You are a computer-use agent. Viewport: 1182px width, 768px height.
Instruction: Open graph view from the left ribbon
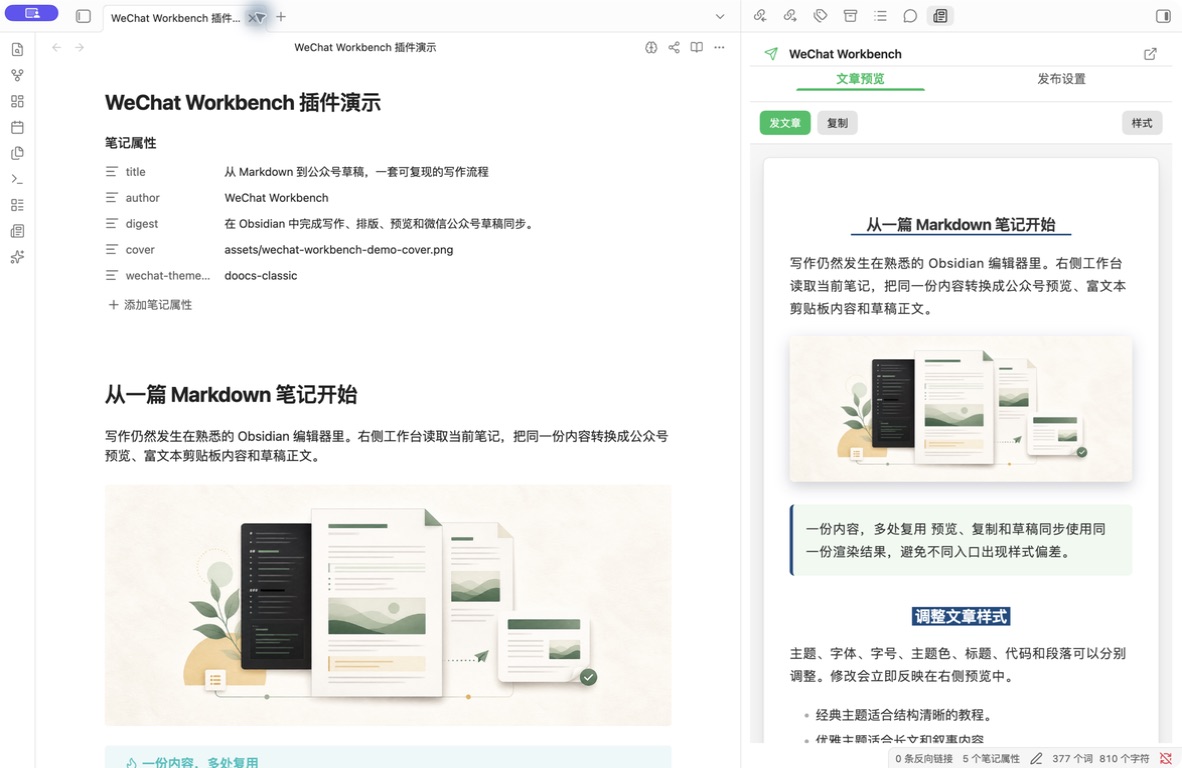coord(17,75)
